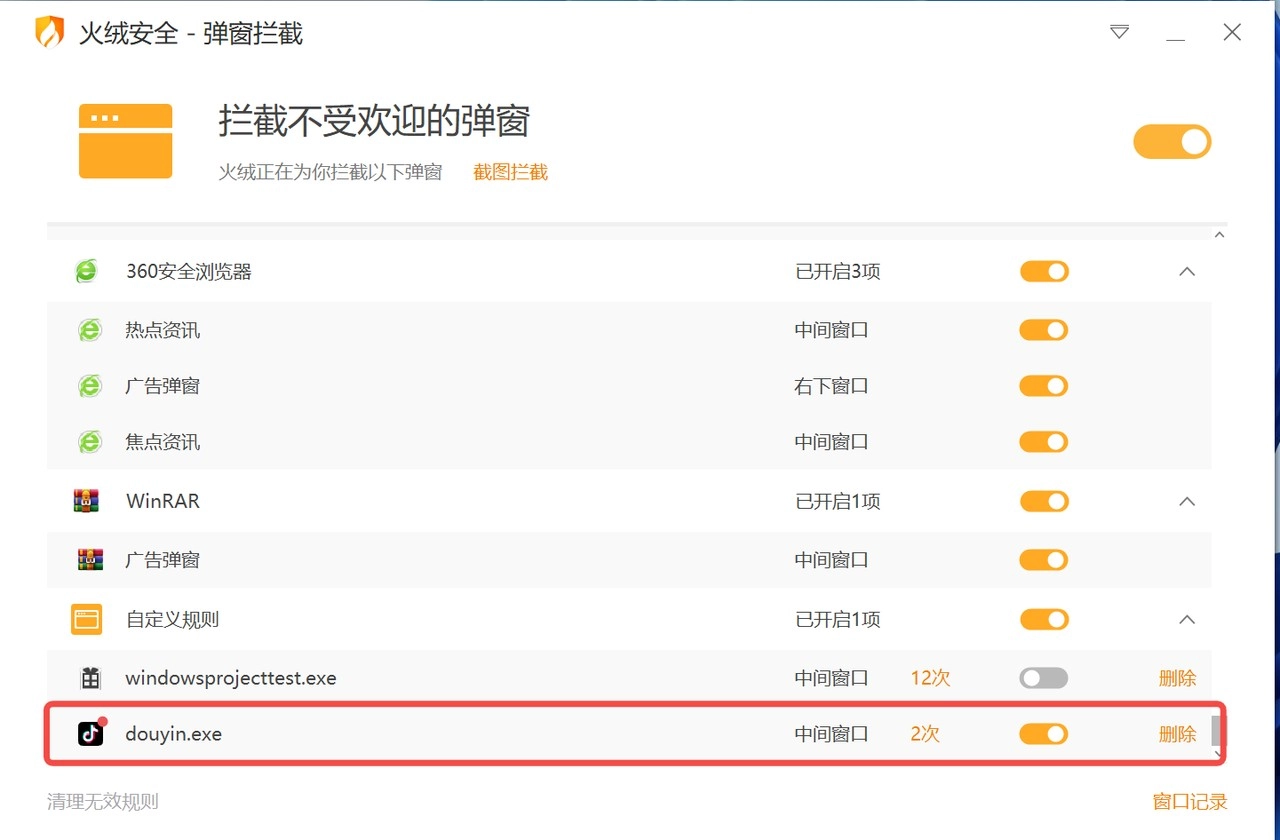Click the 热点资讯 row icon
The image size is (1280, 840).
[90, 330]
